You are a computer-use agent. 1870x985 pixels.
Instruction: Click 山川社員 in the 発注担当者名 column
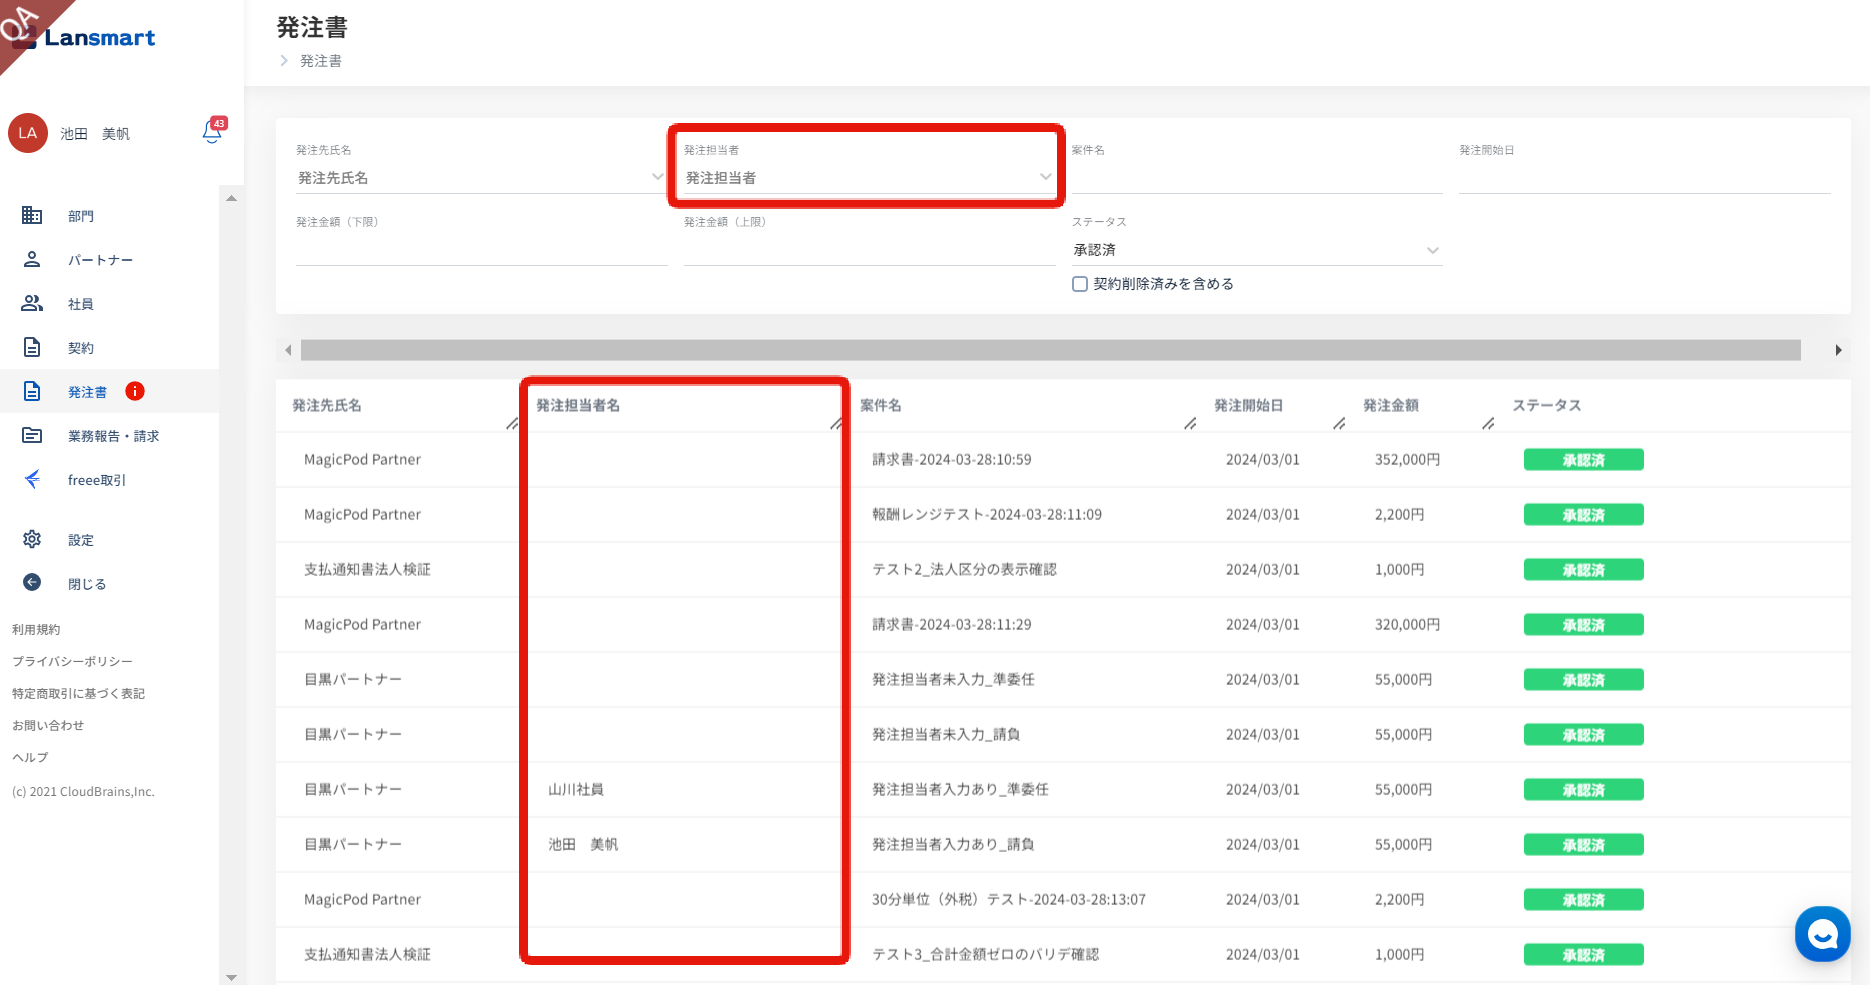(x=576, y=790)
